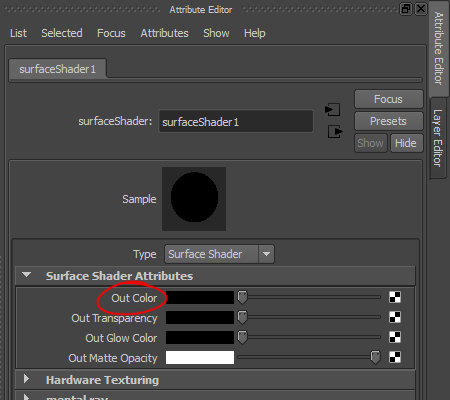Switch to the Attribute Editor side tab
Image resolution: width=450 pixels, height=400 pixels.
tap(439, 48)
